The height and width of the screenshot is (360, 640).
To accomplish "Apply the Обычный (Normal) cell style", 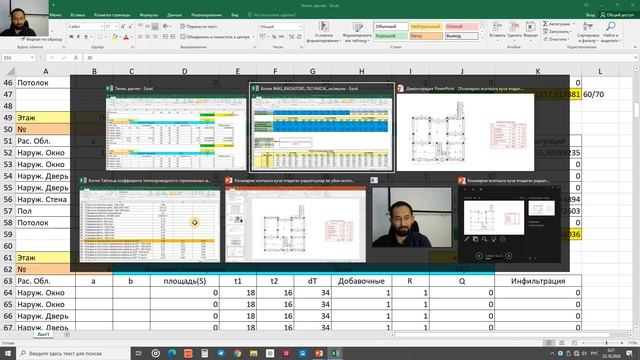I will 391,27.
